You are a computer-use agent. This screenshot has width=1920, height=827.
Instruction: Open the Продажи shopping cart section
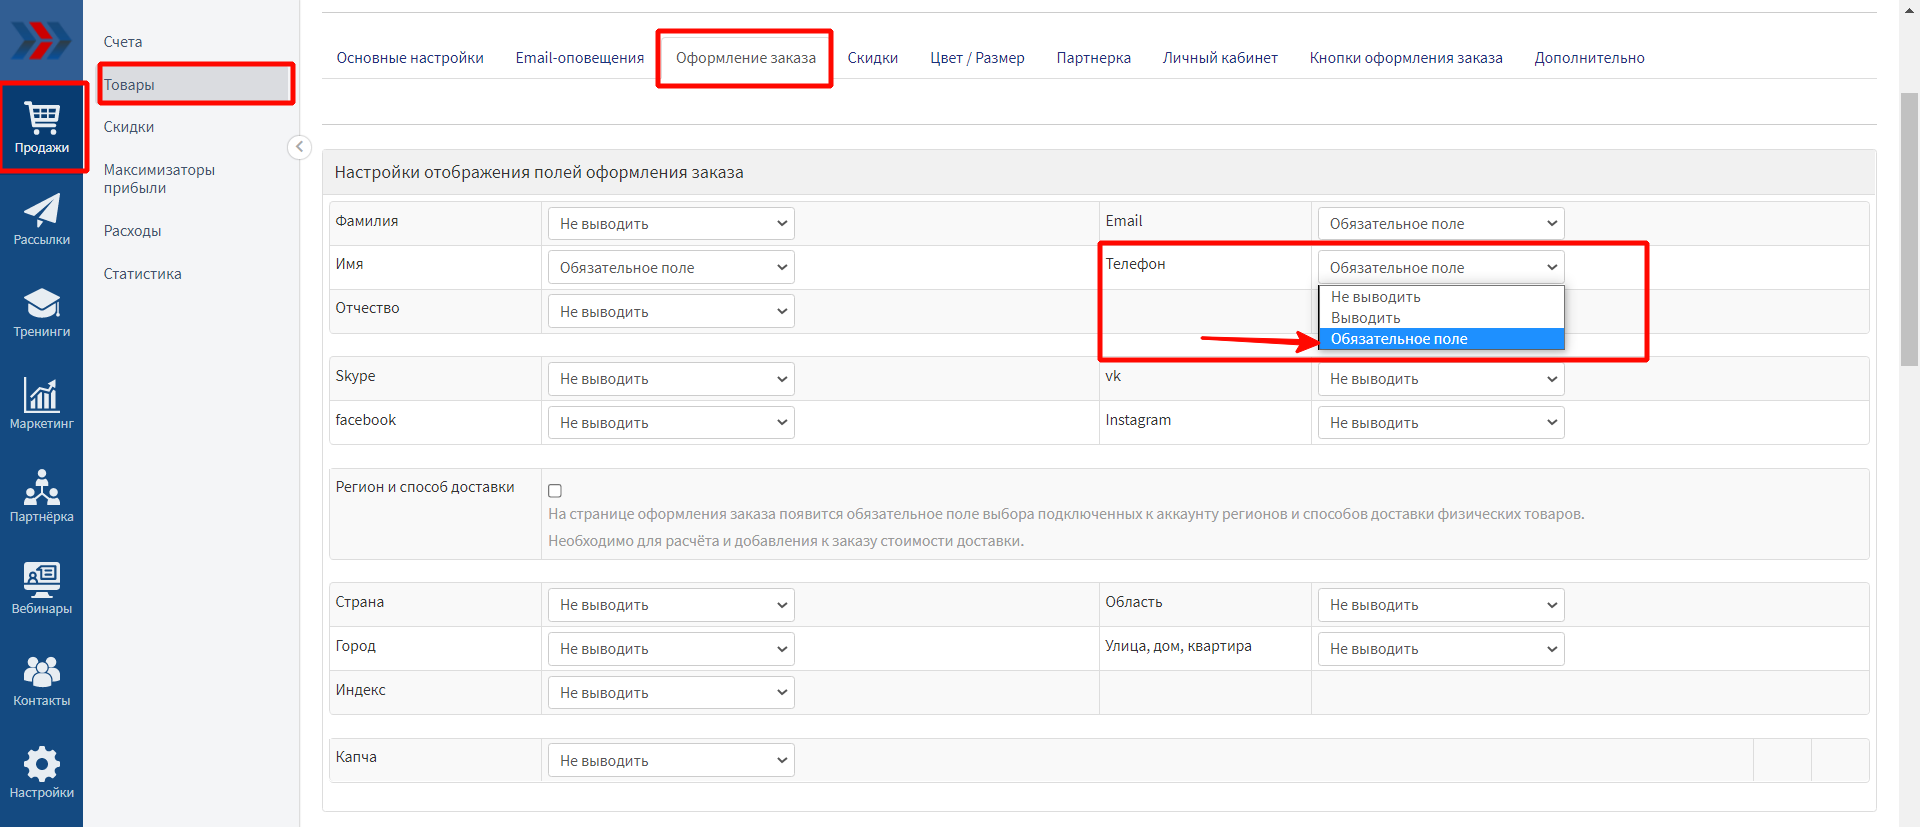pyautogui.click(x=42, y=128)
